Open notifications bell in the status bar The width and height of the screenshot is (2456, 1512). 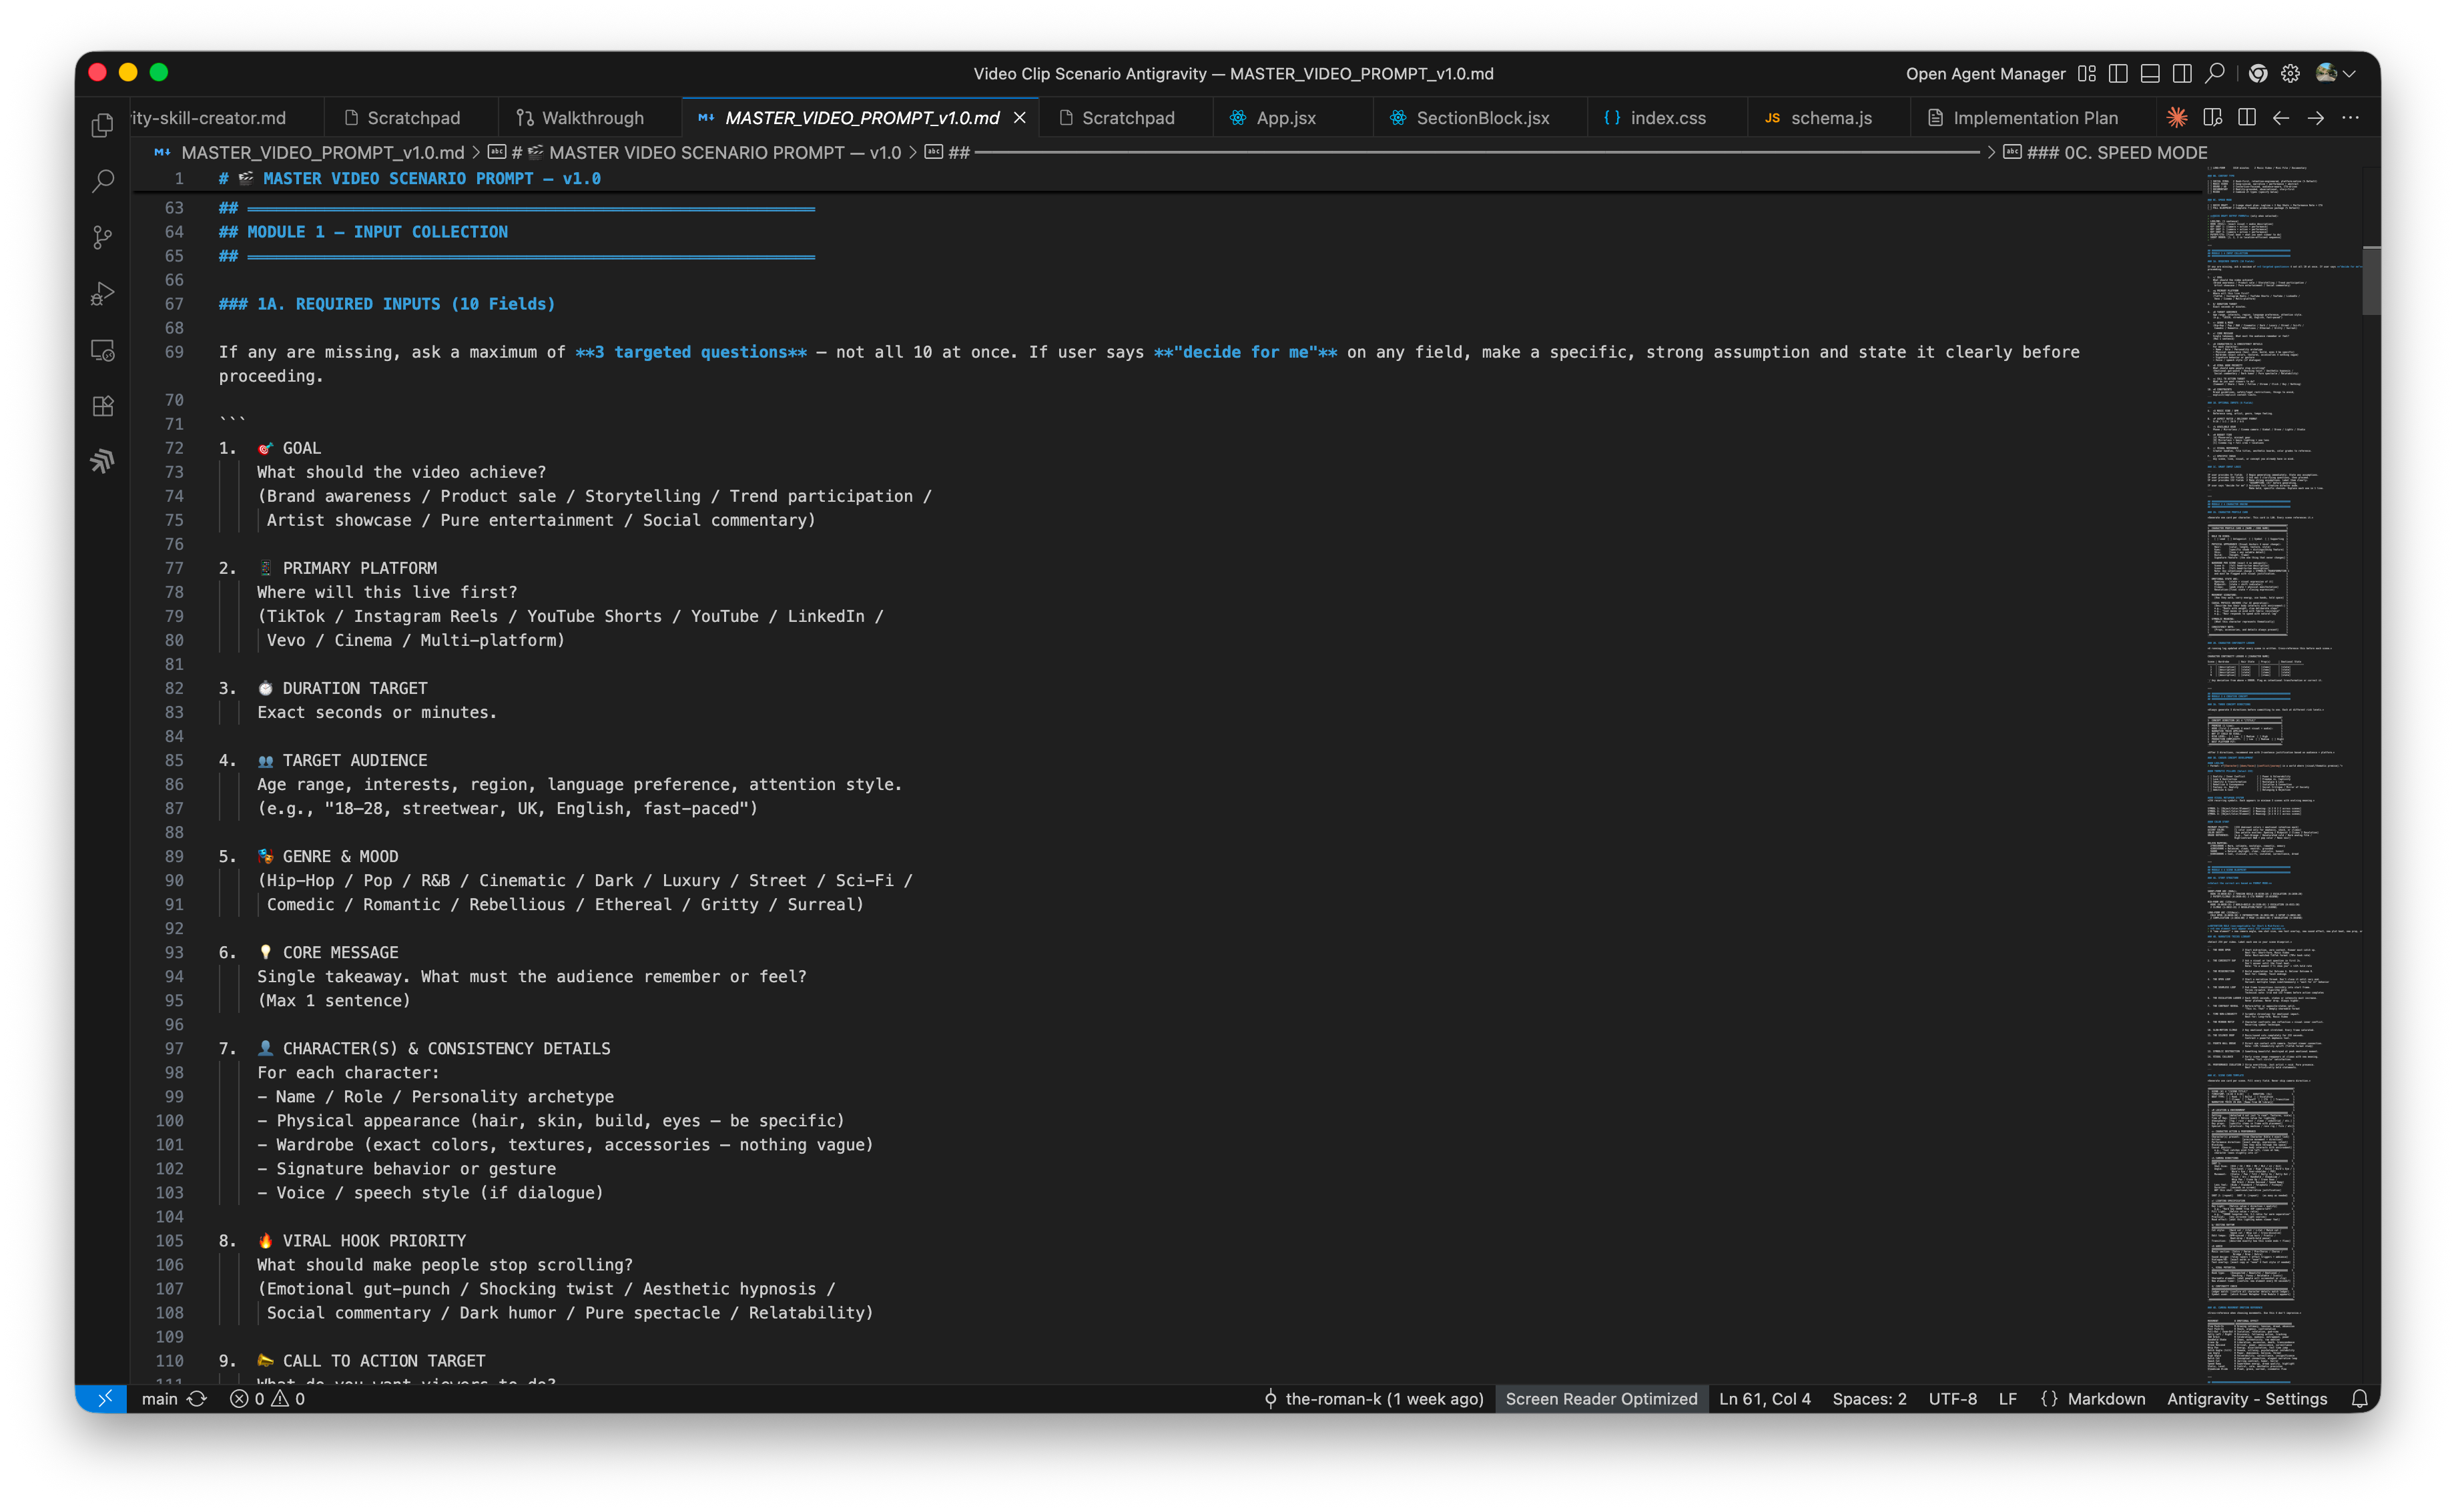[x=2360, y=1398]
